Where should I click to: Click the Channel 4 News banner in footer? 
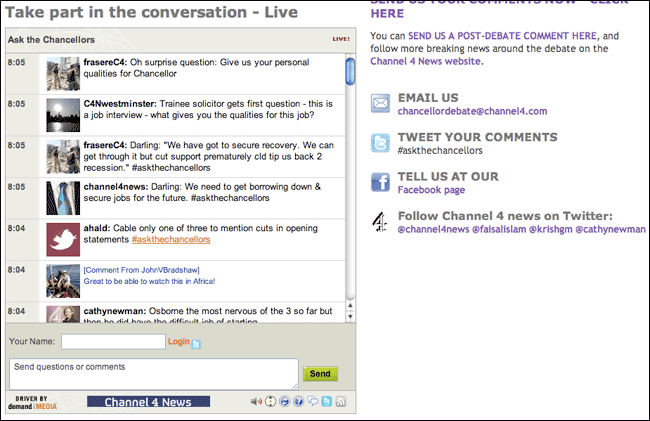click(148, 402)
